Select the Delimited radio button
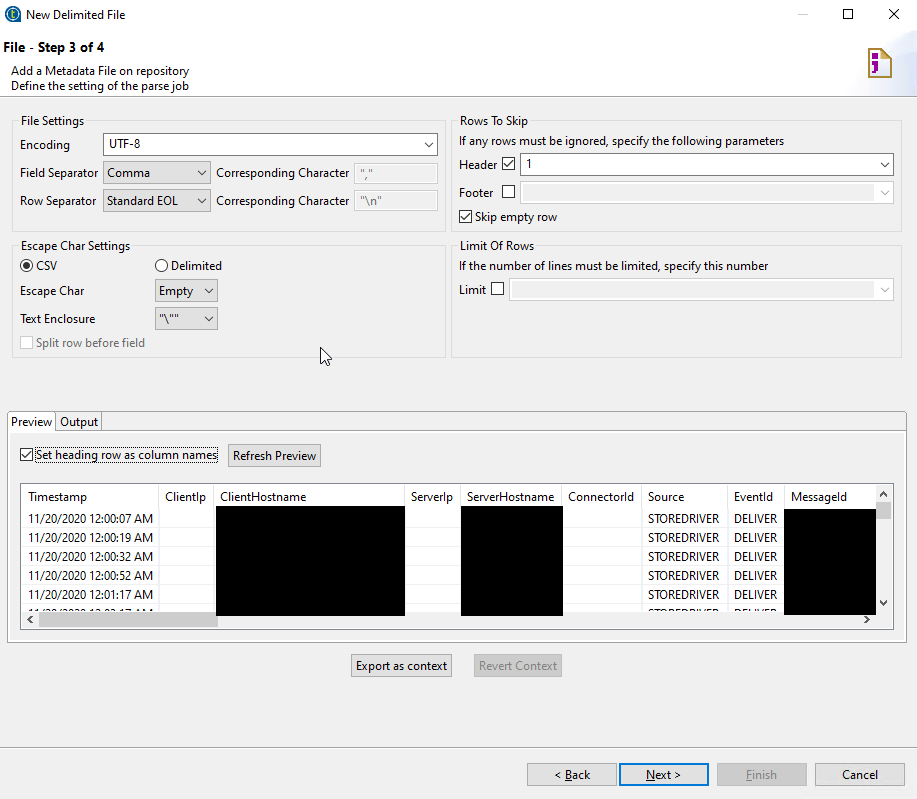The height and width of the screenshot is (799, 917). tap(161, 266)
